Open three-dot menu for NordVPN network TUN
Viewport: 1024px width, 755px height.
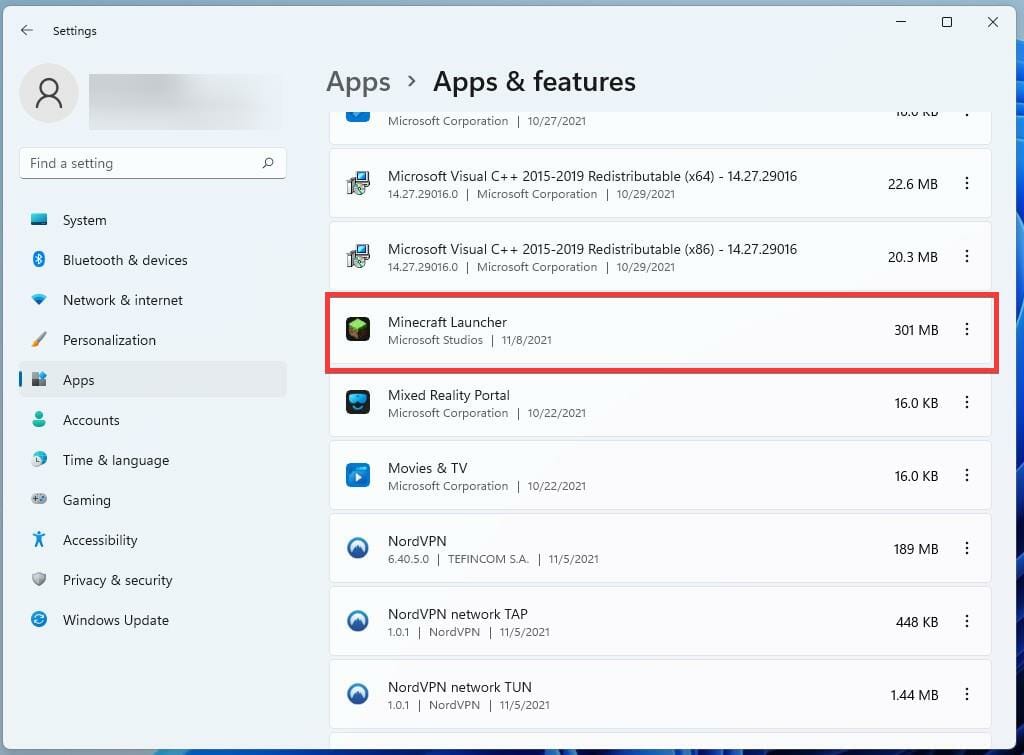967,694
